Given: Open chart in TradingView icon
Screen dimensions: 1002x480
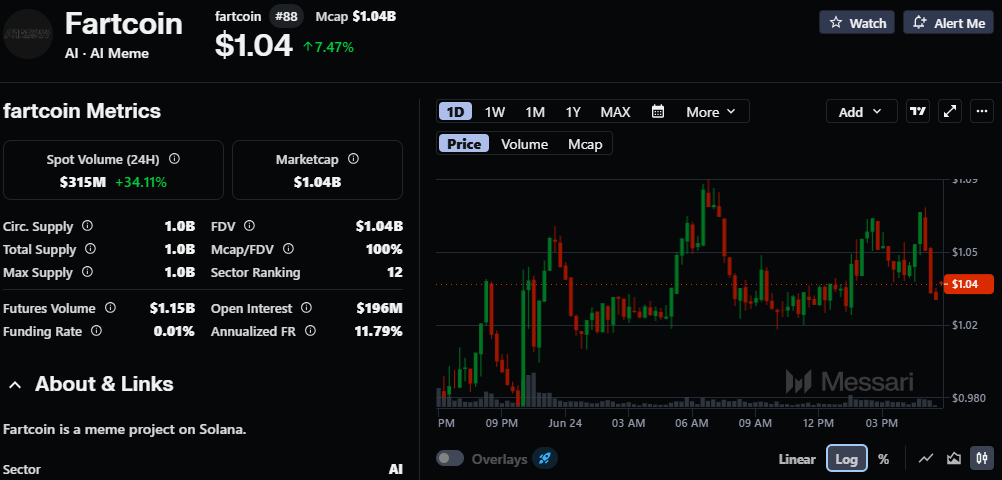Looking at the screenshot, I should click(918, 111).
